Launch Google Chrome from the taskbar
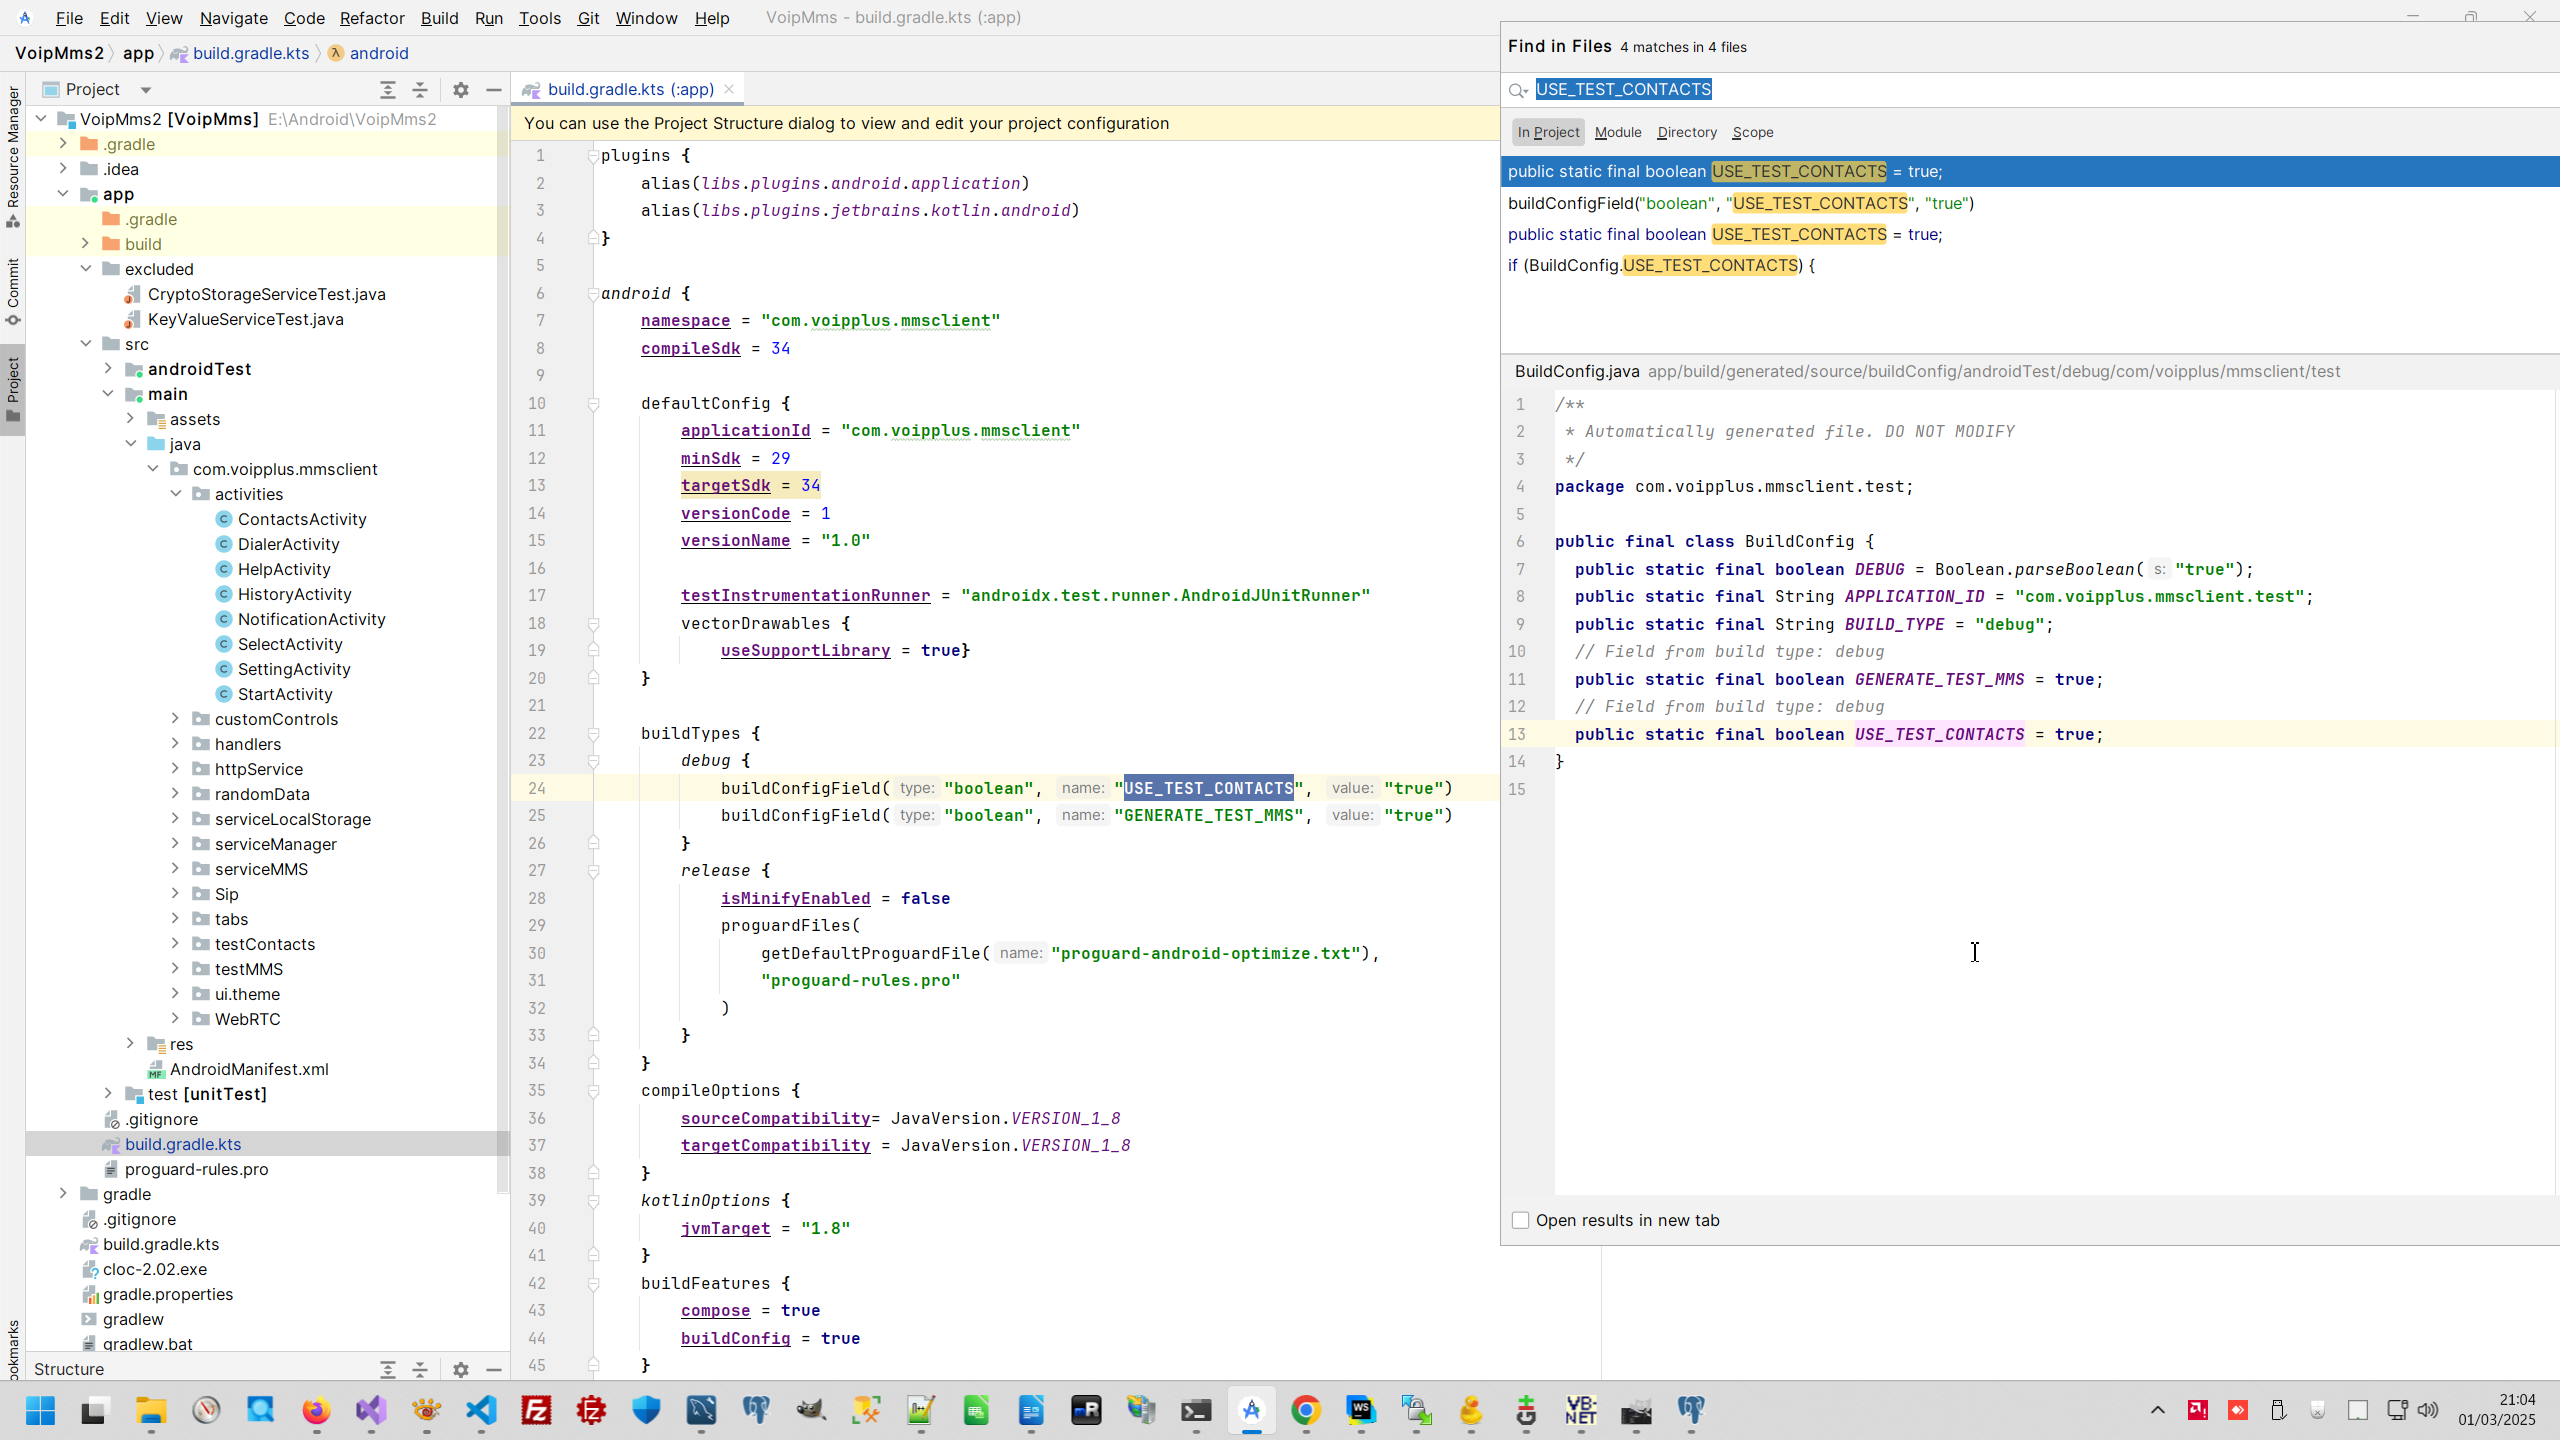Viewport: 2560px width, 1440px height. coord(1305,1411)
